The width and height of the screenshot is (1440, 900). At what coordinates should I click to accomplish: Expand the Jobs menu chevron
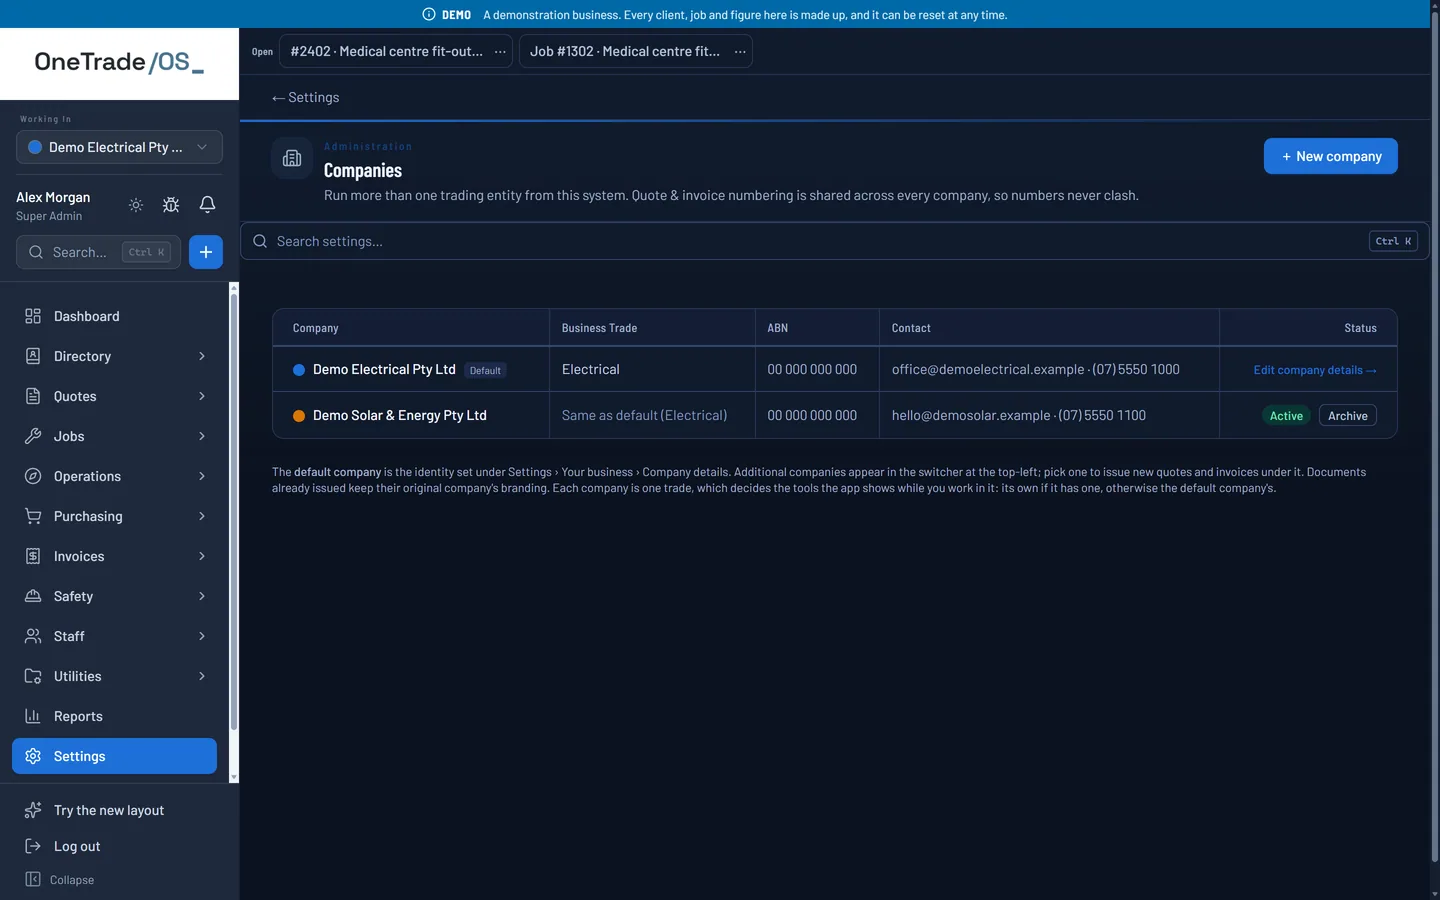pyautogui.click(x=202, y=436)
